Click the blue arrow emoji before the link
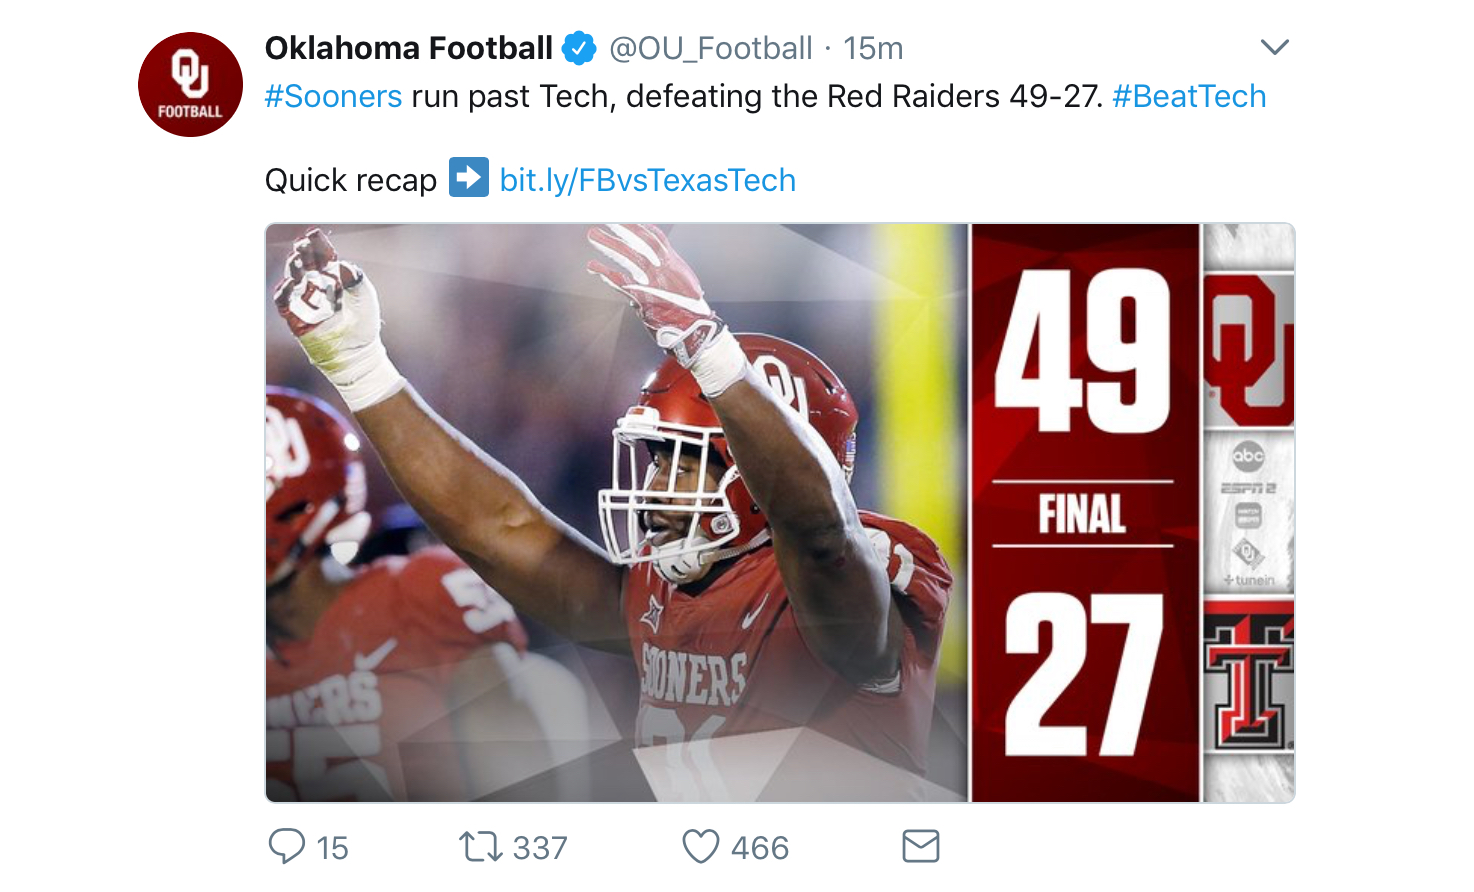Viewport: 1474px width, 892px height. [x=468, y=178]
